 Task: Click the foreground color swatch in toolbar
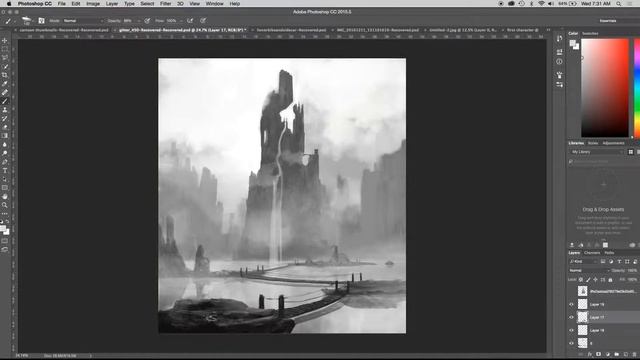tap(3, 229)
